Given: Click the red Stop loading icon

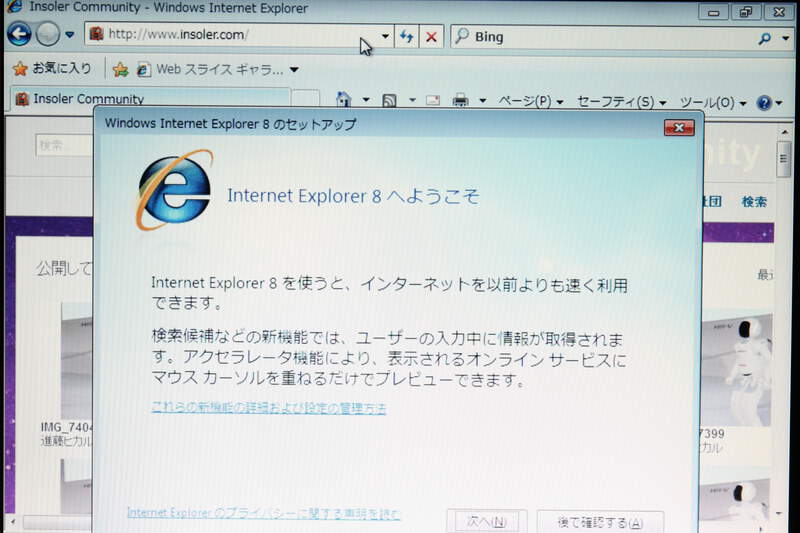Looking at the screenshot, I should click(431, 37).
